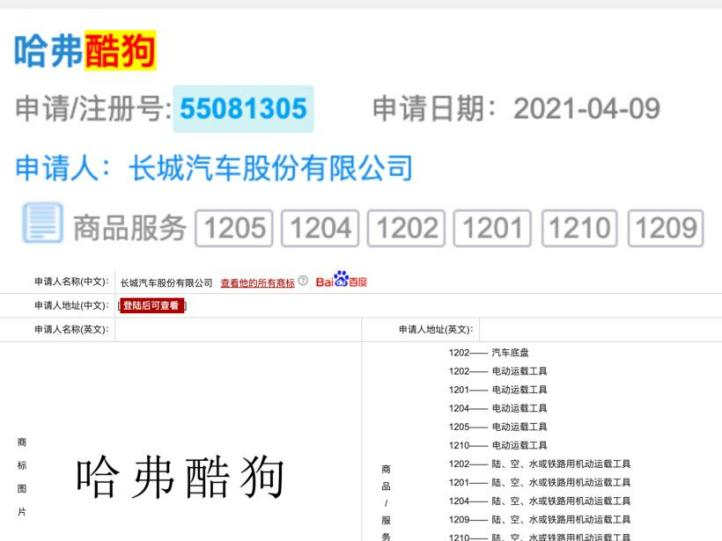Select category code 1205 box
722x541 pixels.
pos(234,228)
